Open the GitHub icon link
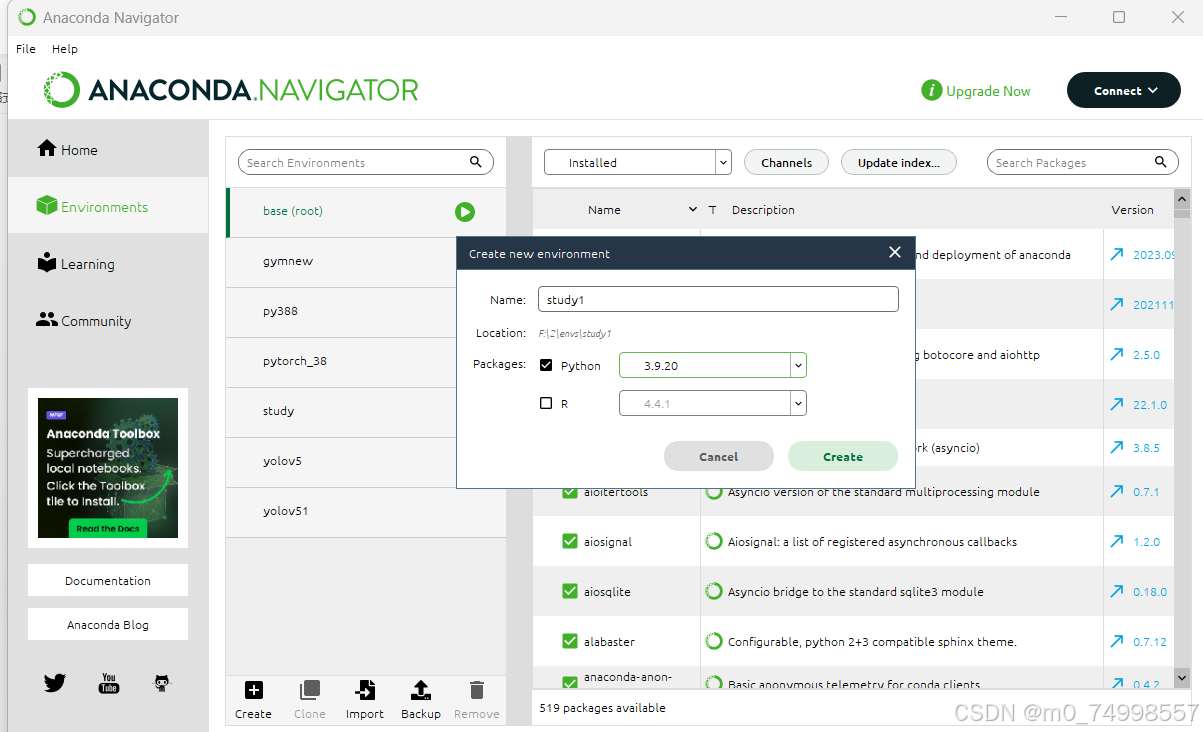This screenshot has height=732, width=1203. tap(161, 683)
